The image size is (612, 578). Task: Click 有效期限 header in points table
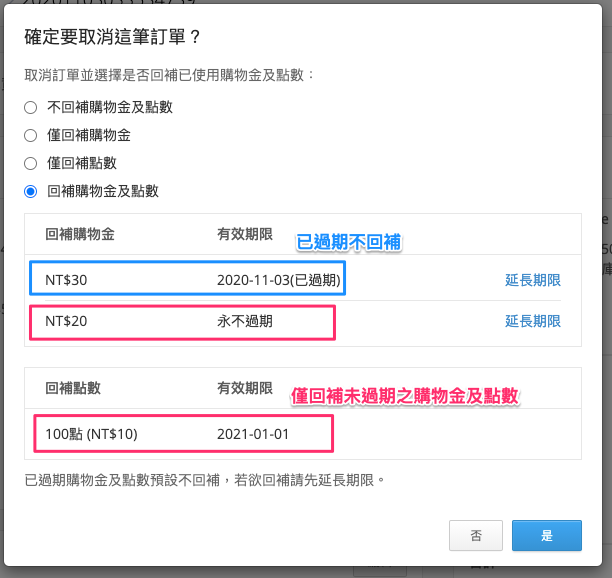click(x=245, y=388)
